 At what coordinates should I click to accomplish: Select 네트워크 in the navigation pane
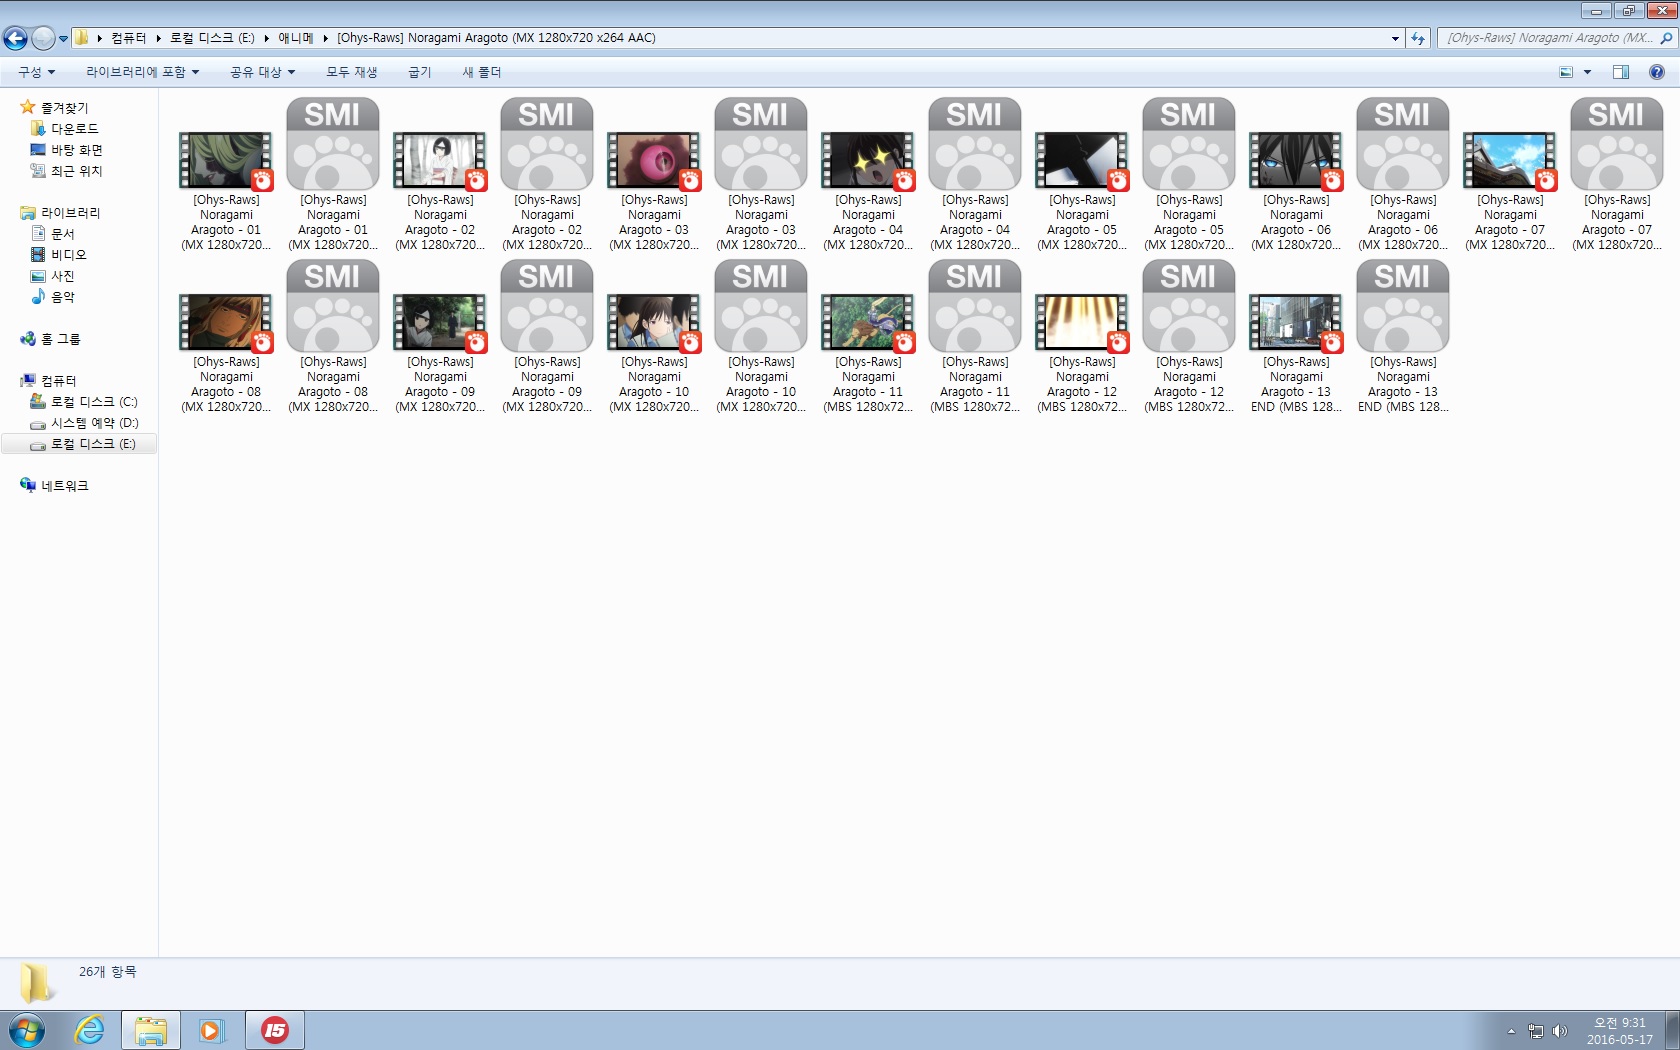[x=55, y=485]
